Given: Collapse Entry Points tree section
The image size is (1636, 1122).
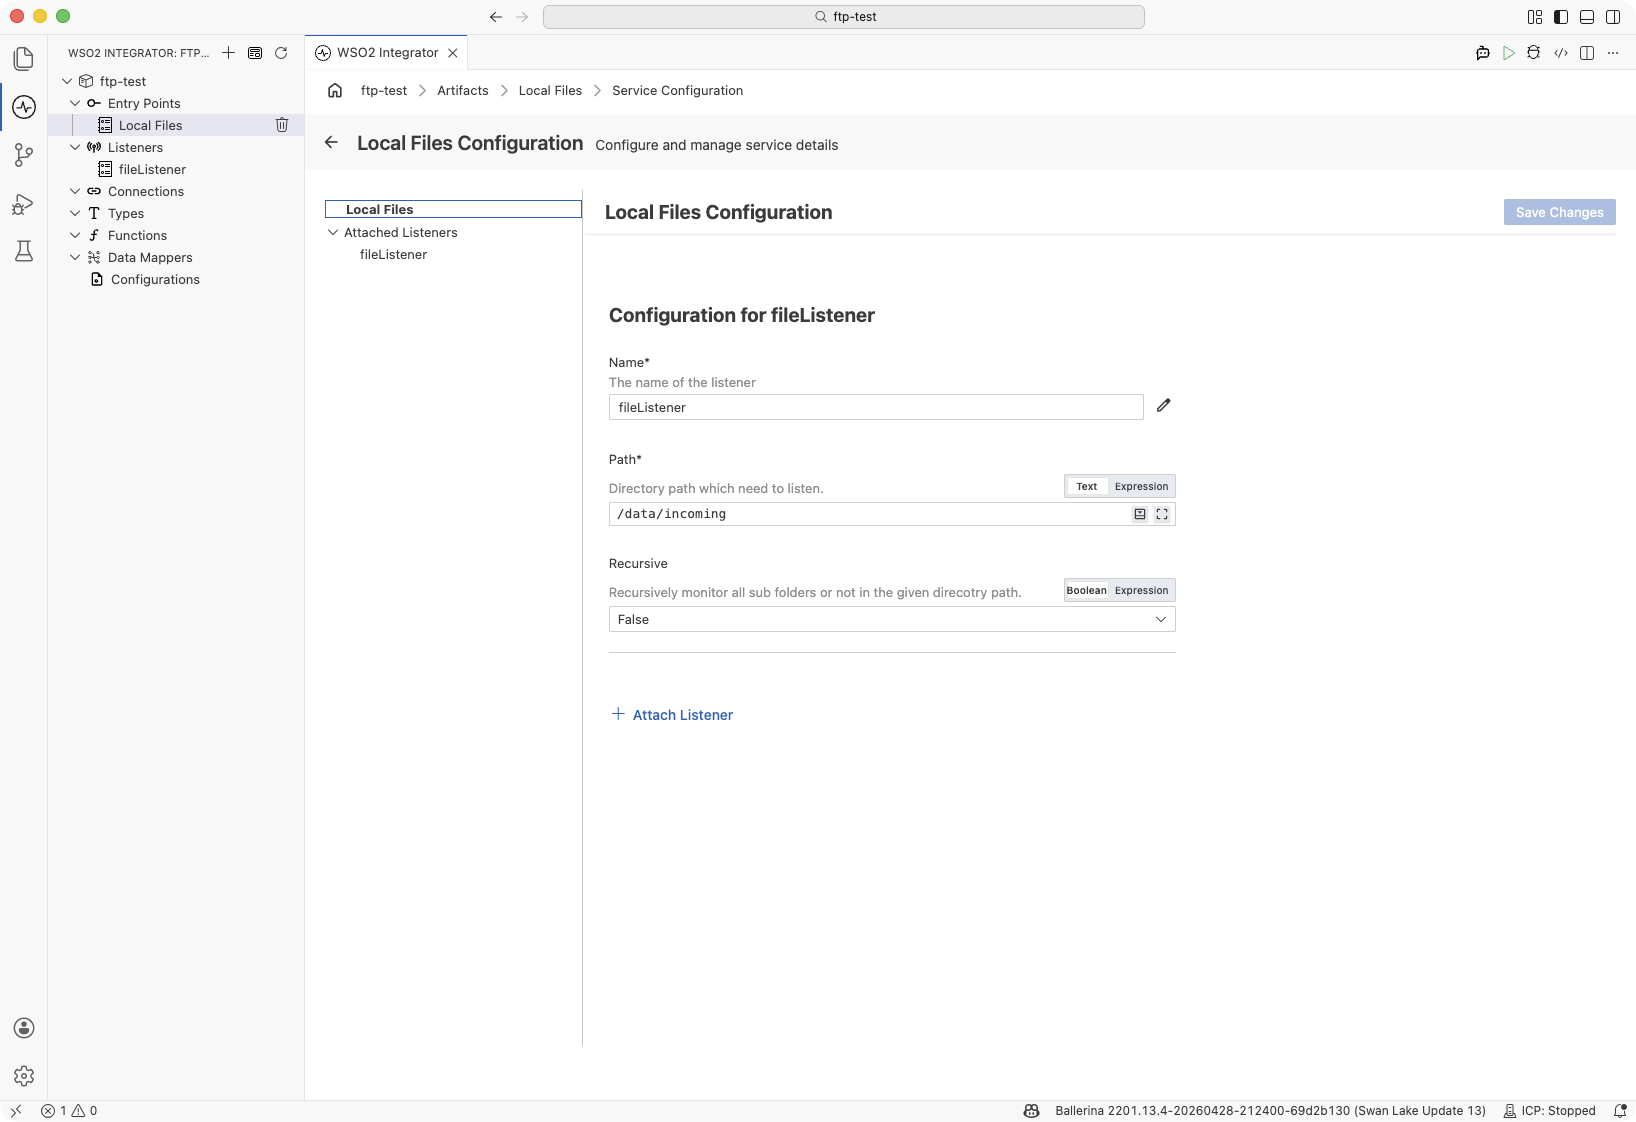Looking at the screenshot, I should [x=75, y=103].
